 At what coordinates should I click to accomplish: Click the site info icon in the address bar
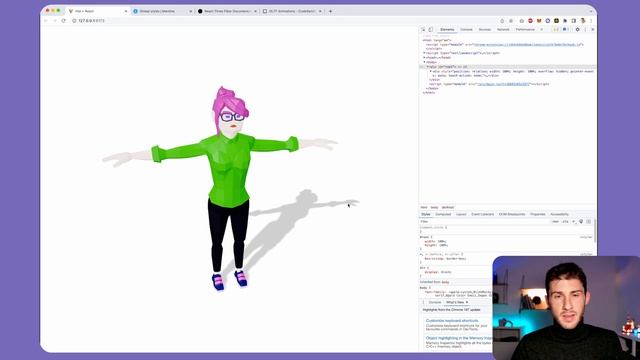74,20
